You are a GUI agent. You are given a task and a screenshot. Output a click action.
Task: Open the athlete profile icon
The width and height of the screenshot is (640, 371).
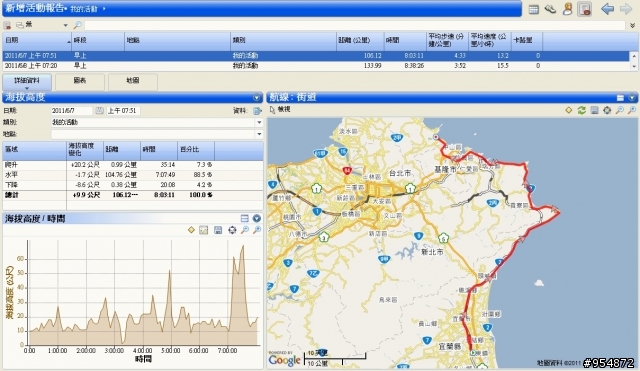[568, 9]
